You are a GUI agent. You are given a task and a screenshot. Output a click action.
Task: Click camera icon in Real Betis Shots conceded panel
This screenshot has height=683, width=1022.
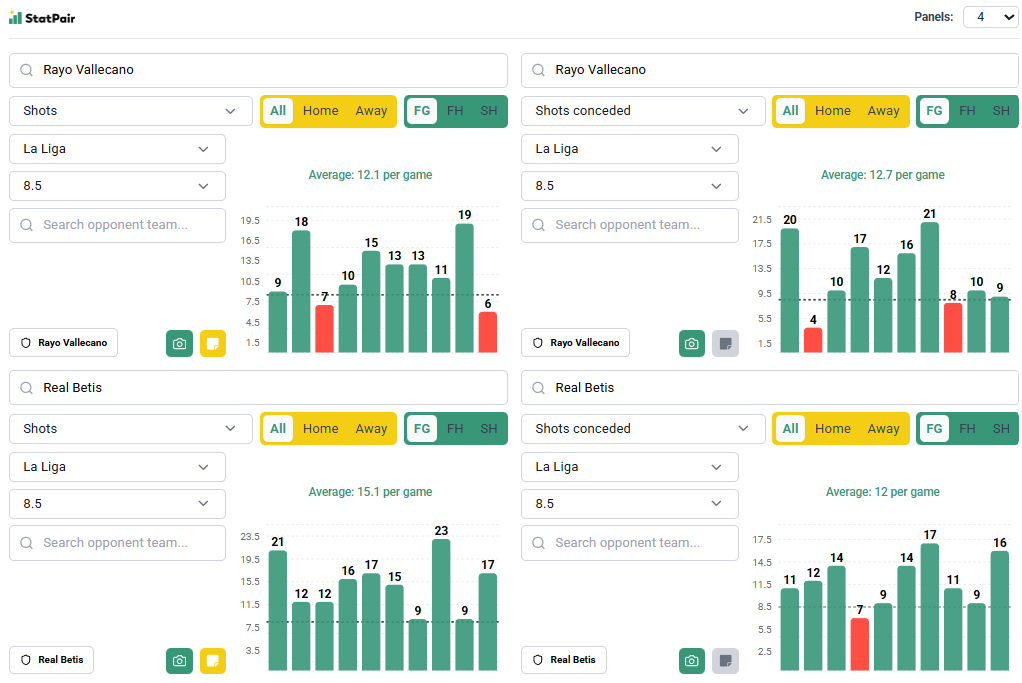[x=691, y=661]
